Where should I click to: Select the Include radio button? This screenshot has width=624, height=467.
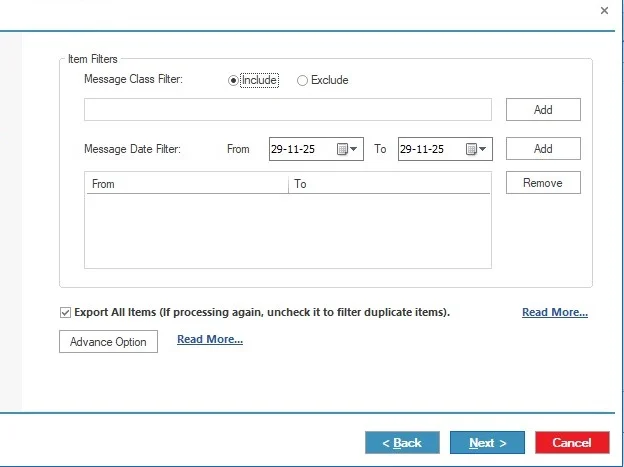tap(233, 80)
